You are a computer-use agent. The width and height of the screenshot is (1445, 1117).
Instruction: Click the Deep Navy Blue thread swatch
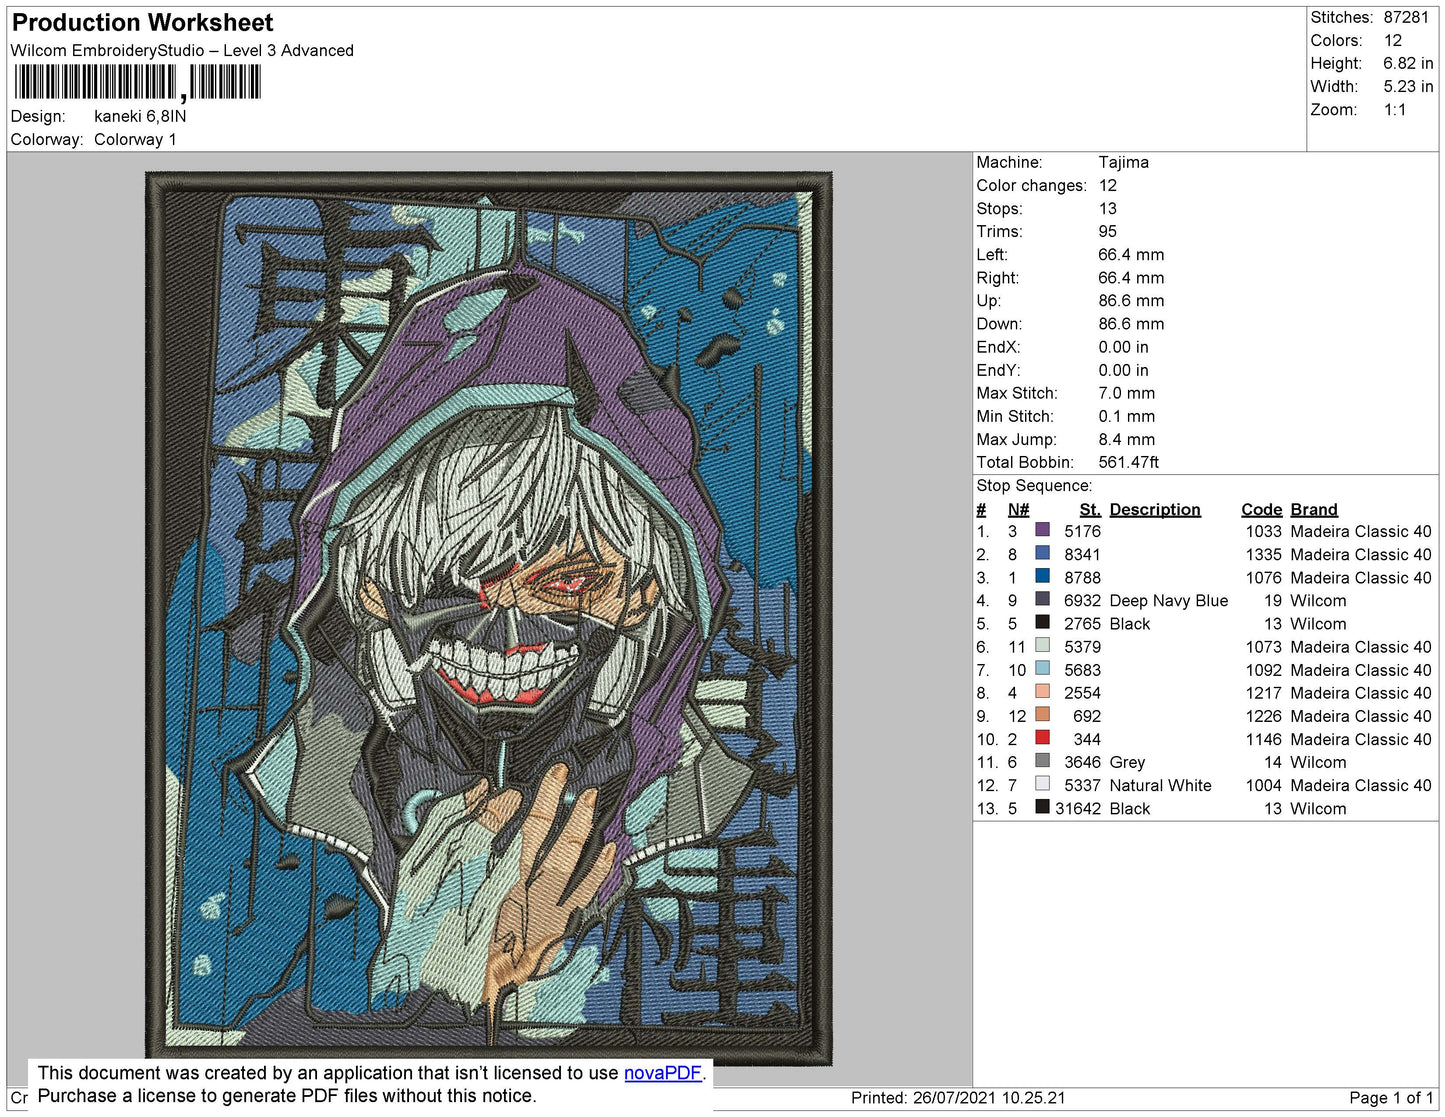[1042, 599]
